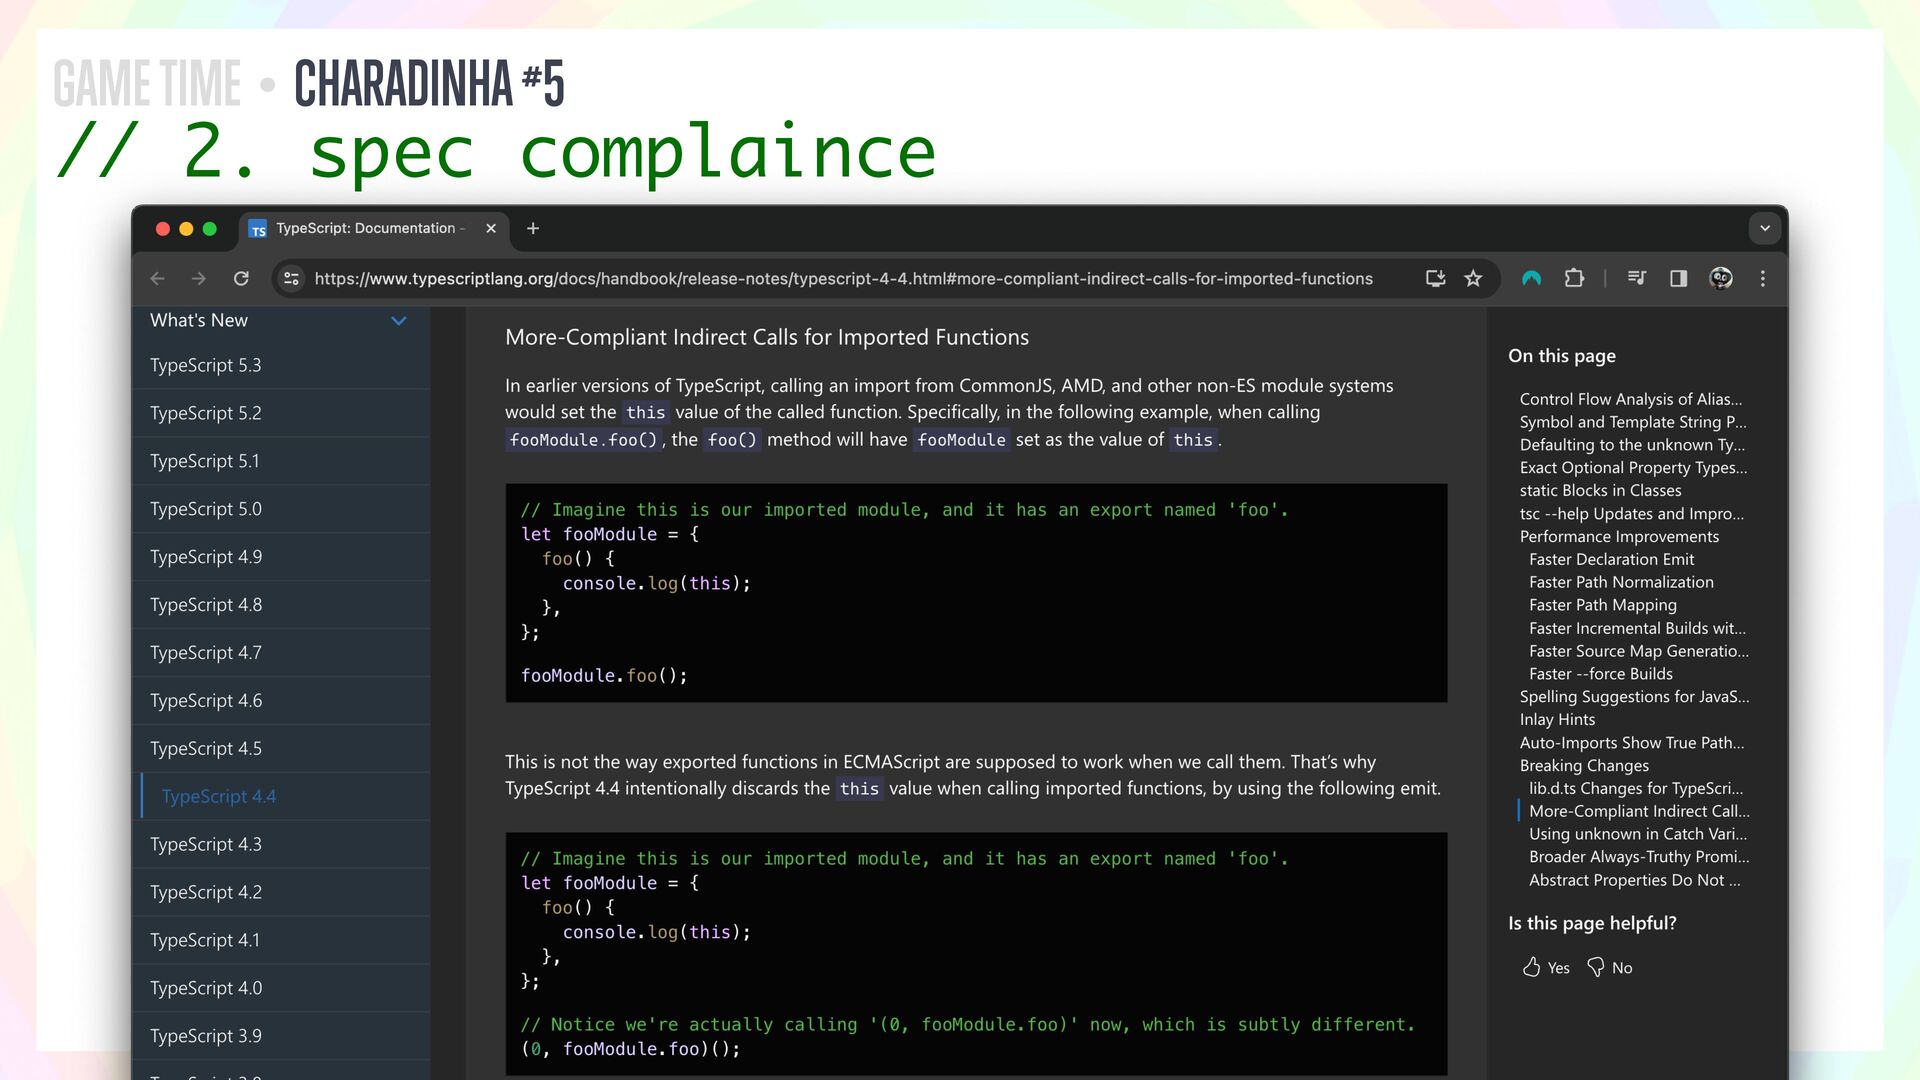Open TypeScript 4.6 release notes
Viewport: 1920px width, 1080px height.
pyautogui.click(x=281, y=701)
